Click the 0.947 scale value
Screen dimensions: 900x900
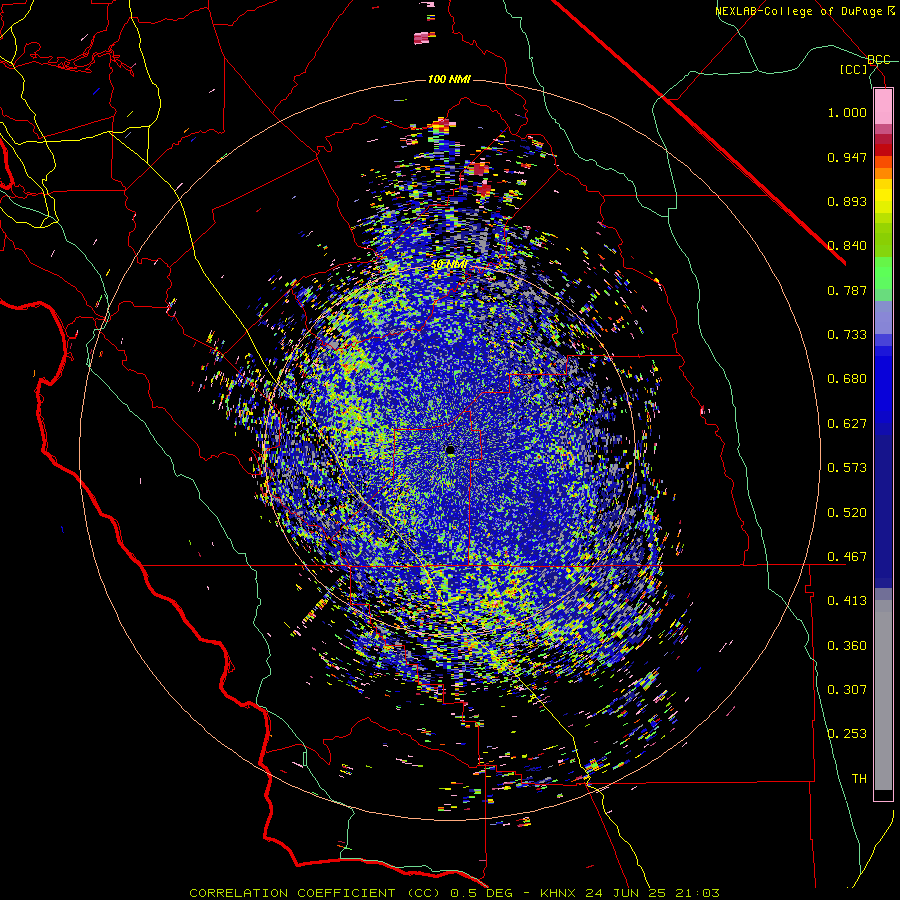click(847, 157)
